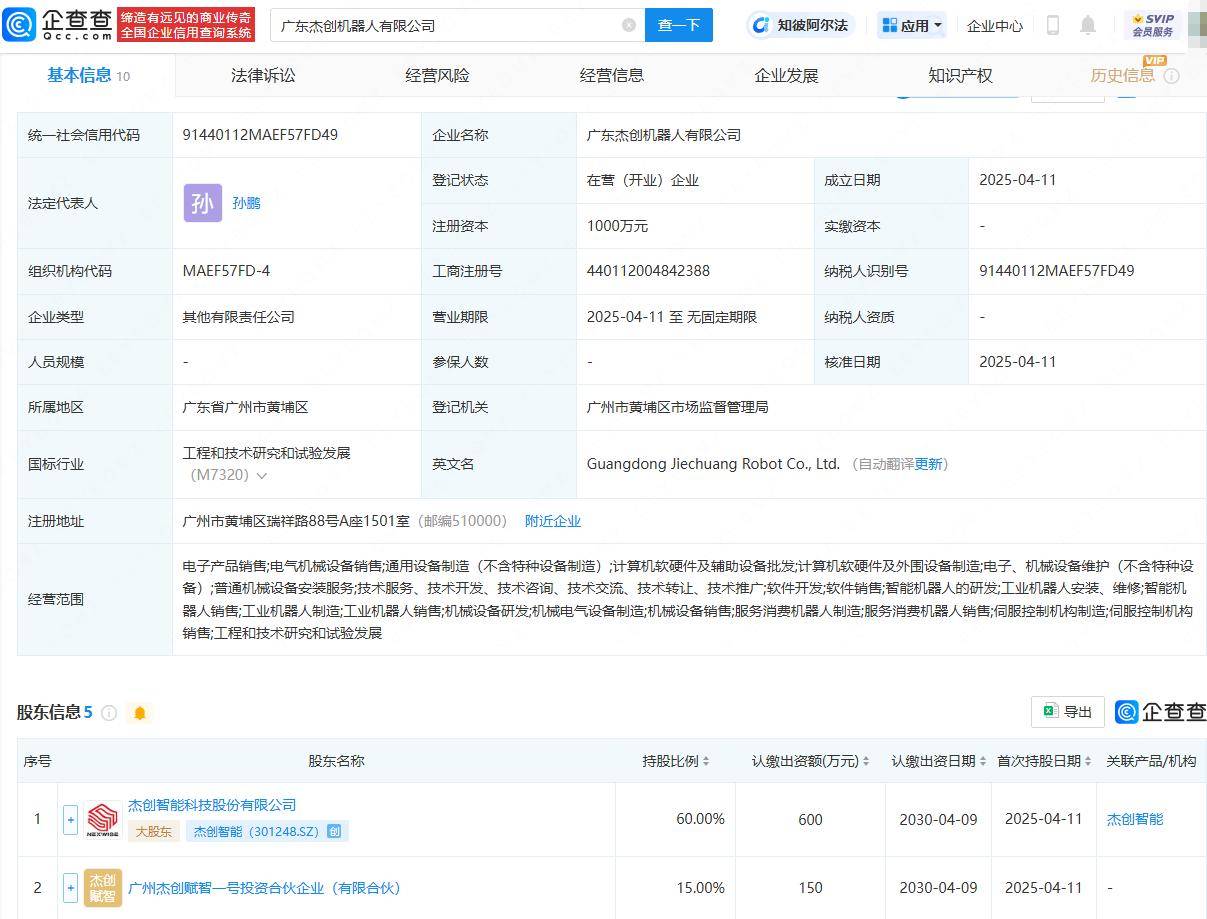
Task: Expand row 1 杰创智能科技 plus button
Action: pyautogui.click(x=70, y=819)
